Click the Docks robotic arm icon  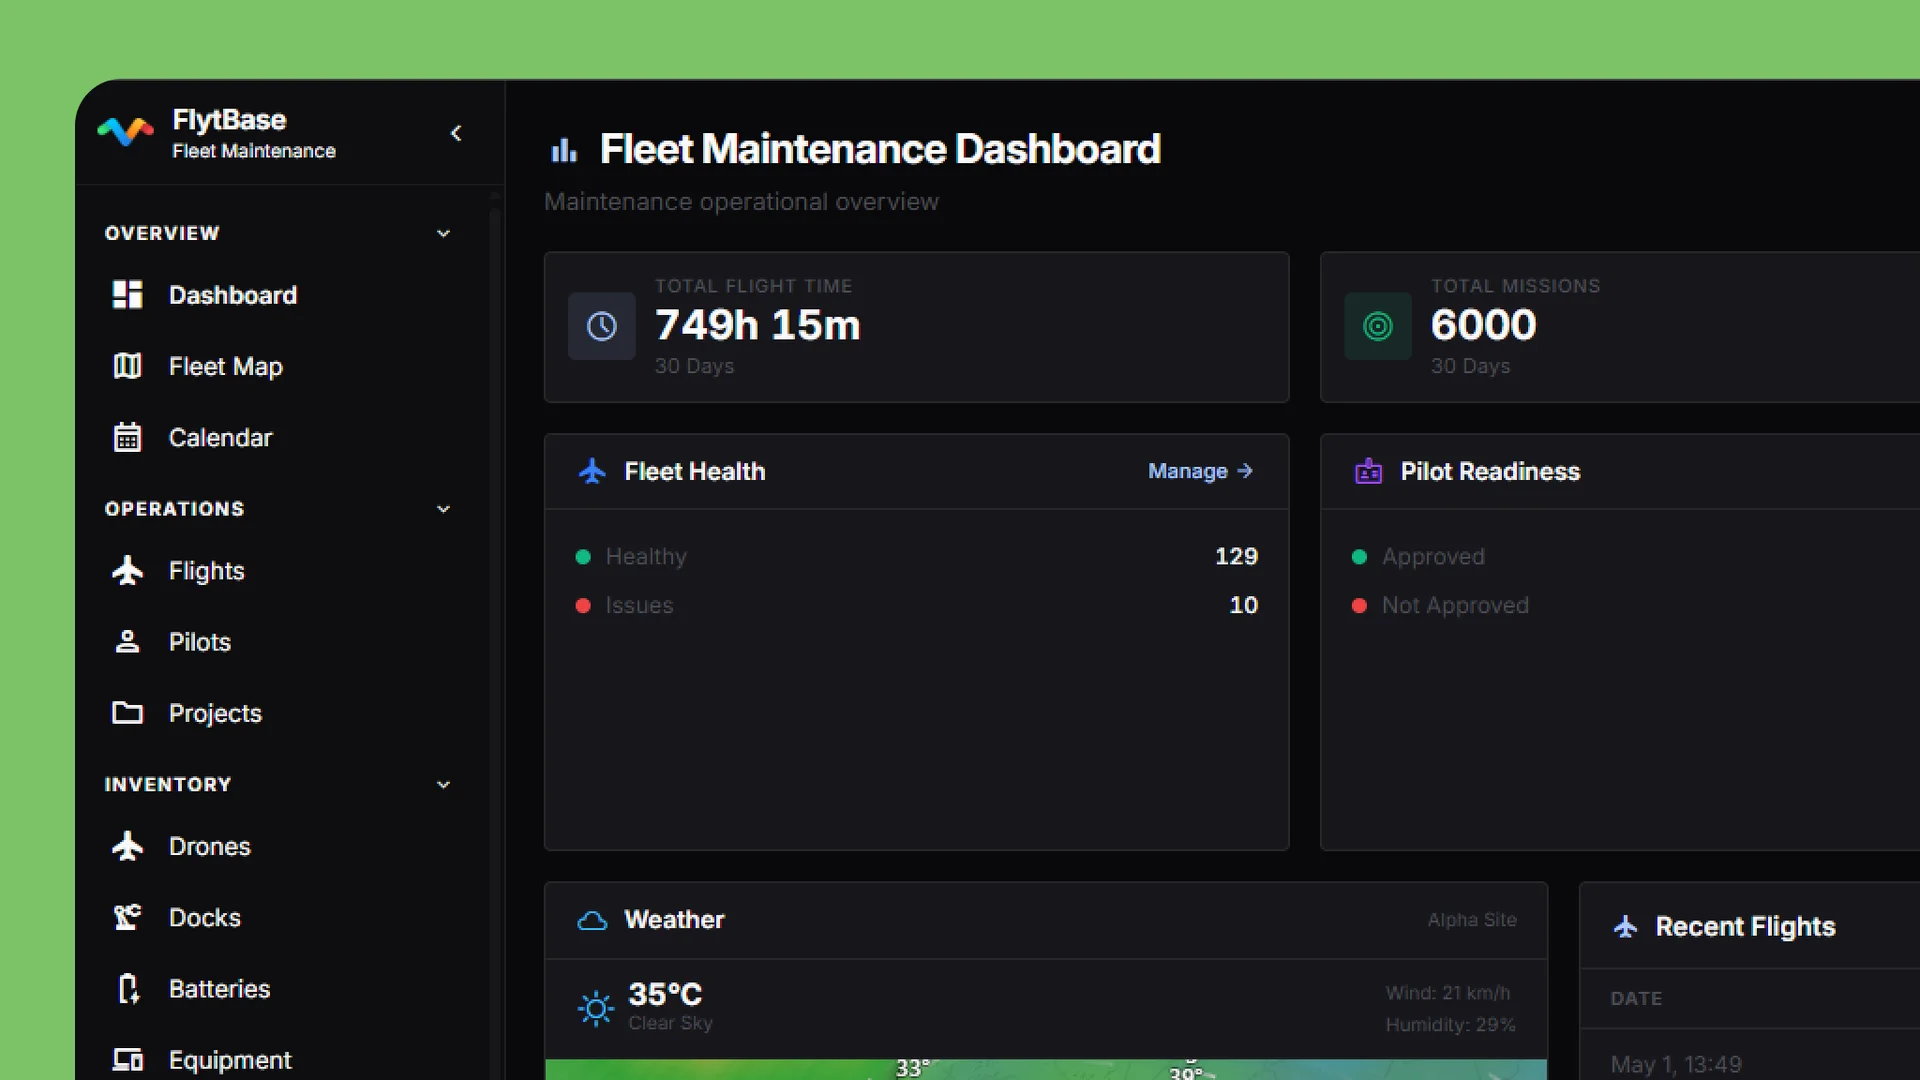pos(127,917)
